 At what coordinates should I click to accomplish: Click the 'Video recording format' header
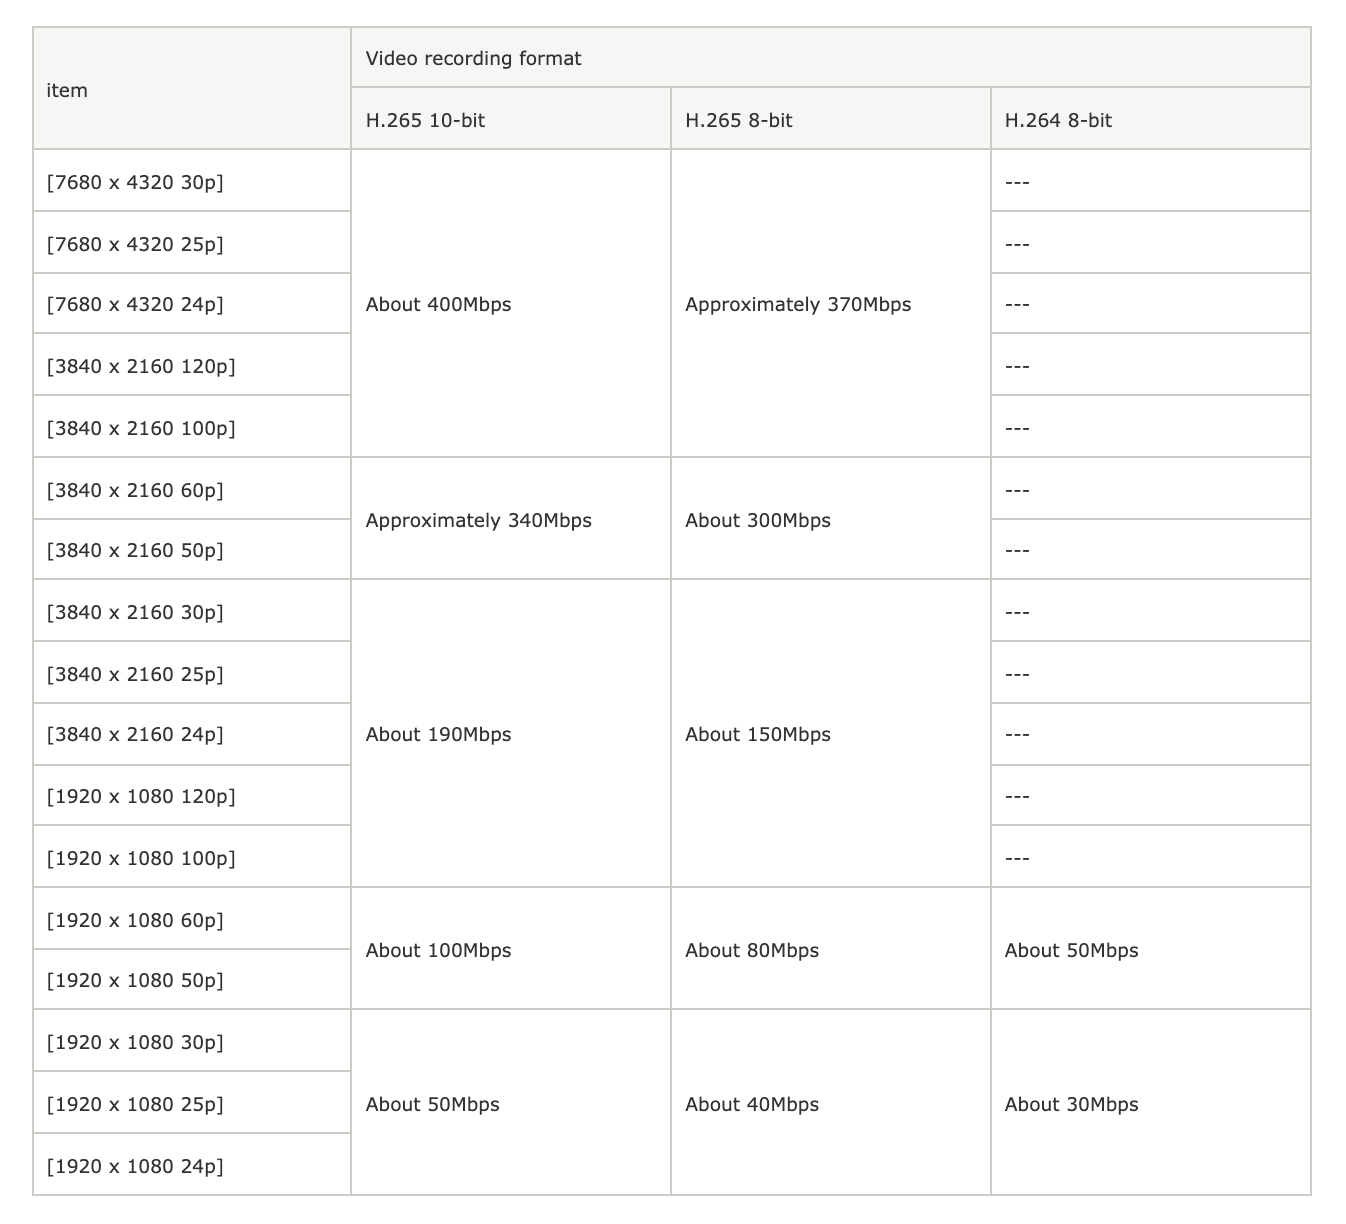(x=473, y=58)
